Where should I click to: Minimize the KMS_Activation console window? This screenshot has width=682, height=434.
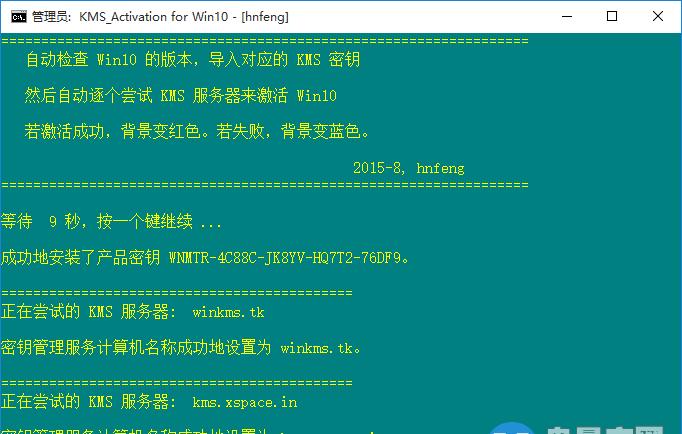567,17
